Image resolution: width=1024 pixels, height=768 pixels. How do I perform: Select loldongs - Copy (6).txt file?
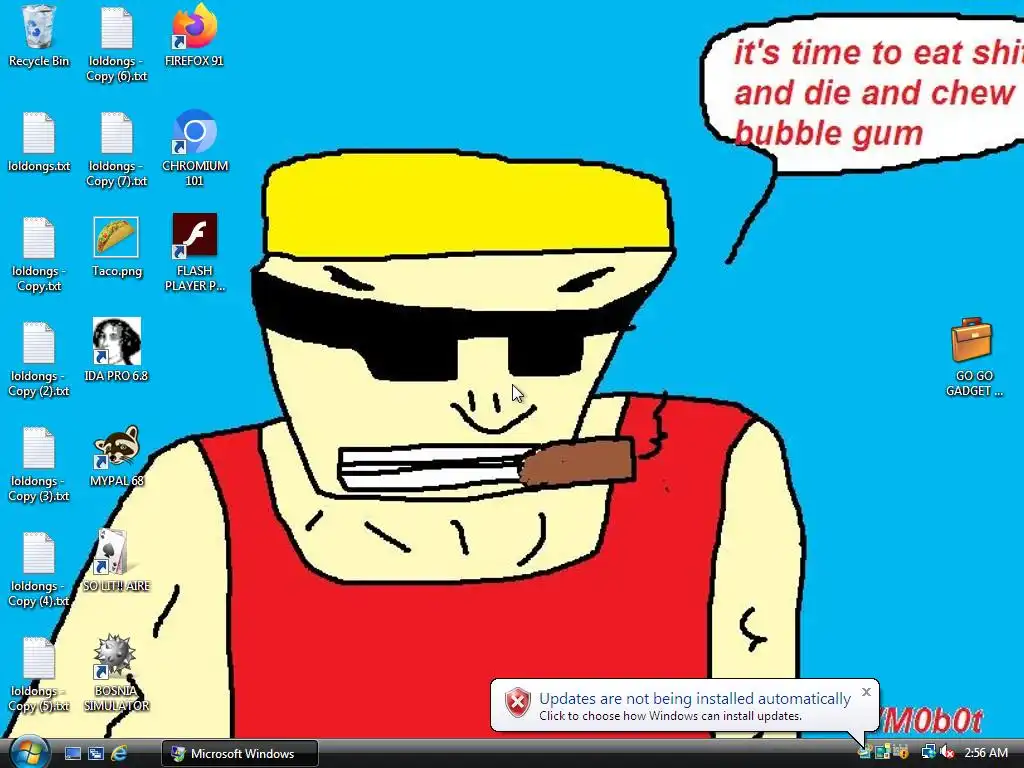[x=116, y=44]
